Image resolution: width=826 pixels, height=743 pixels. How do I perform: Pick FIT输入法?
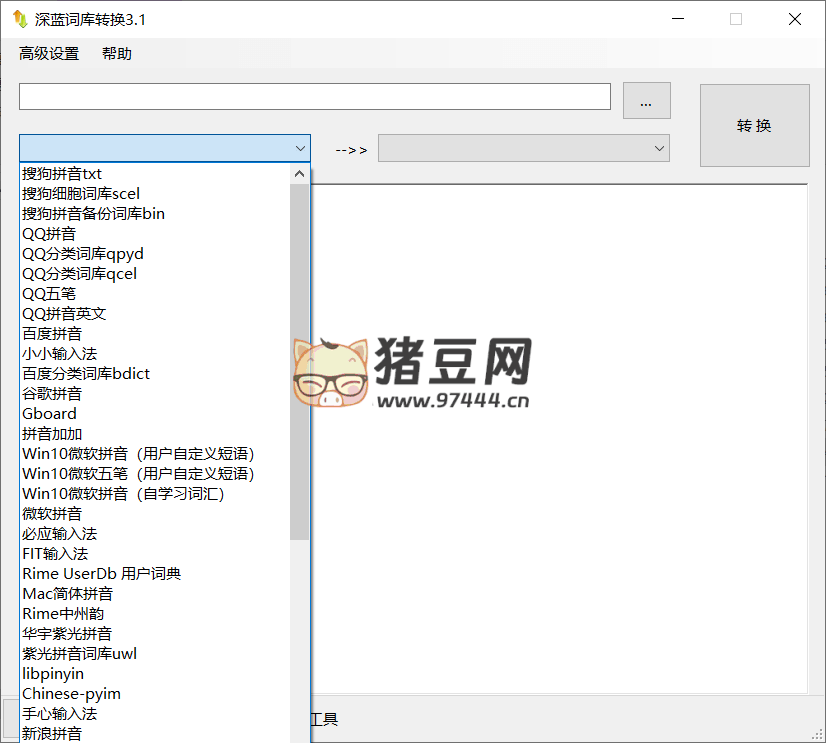(x=155, y=554)
